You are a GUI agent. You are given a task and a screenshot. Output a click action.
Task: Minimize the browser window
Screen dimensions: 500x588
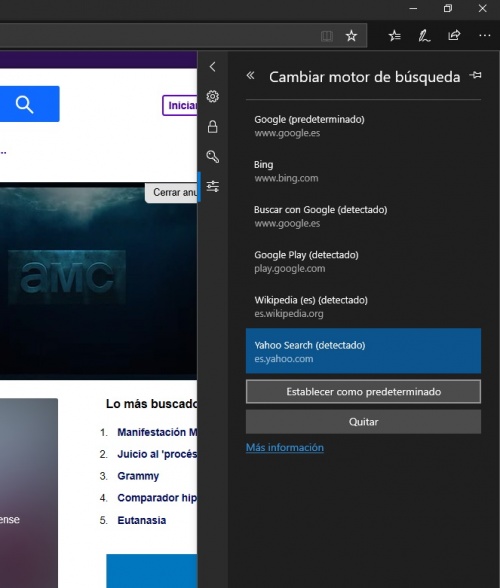coord(413,8)
